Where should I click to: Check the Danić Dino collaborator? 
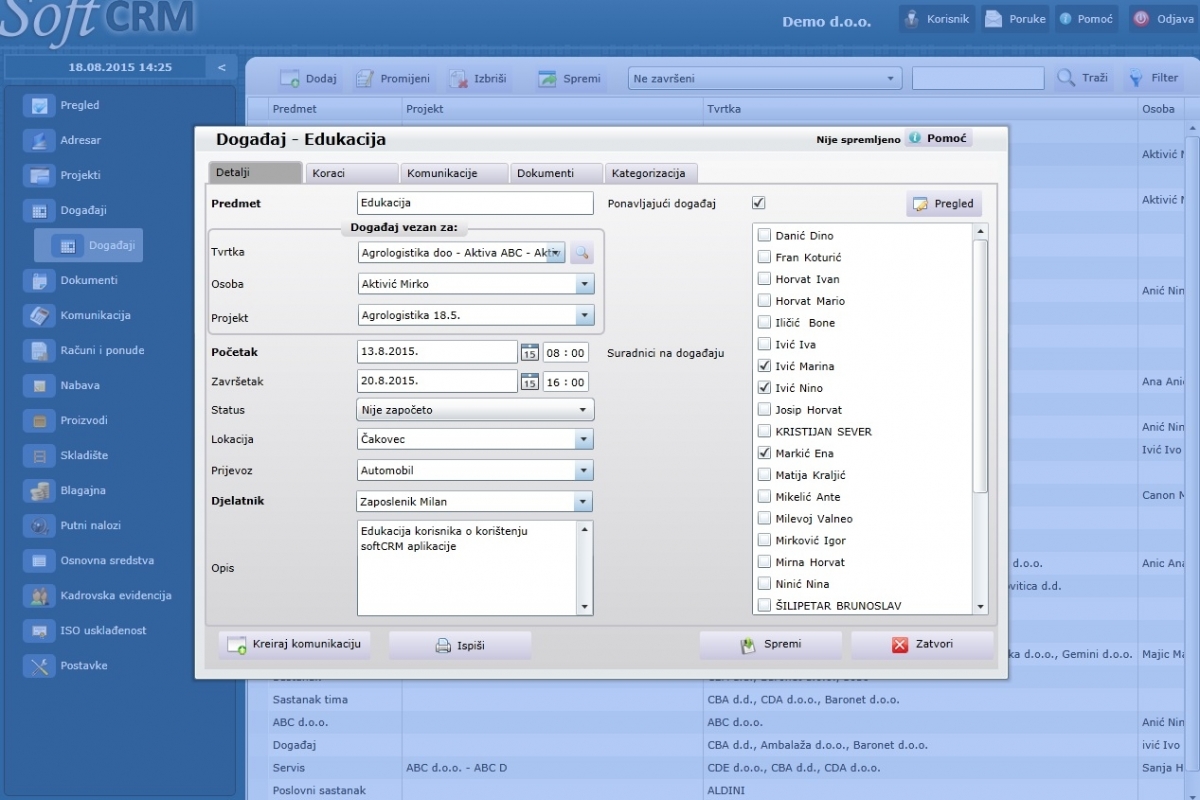[765, 236]
